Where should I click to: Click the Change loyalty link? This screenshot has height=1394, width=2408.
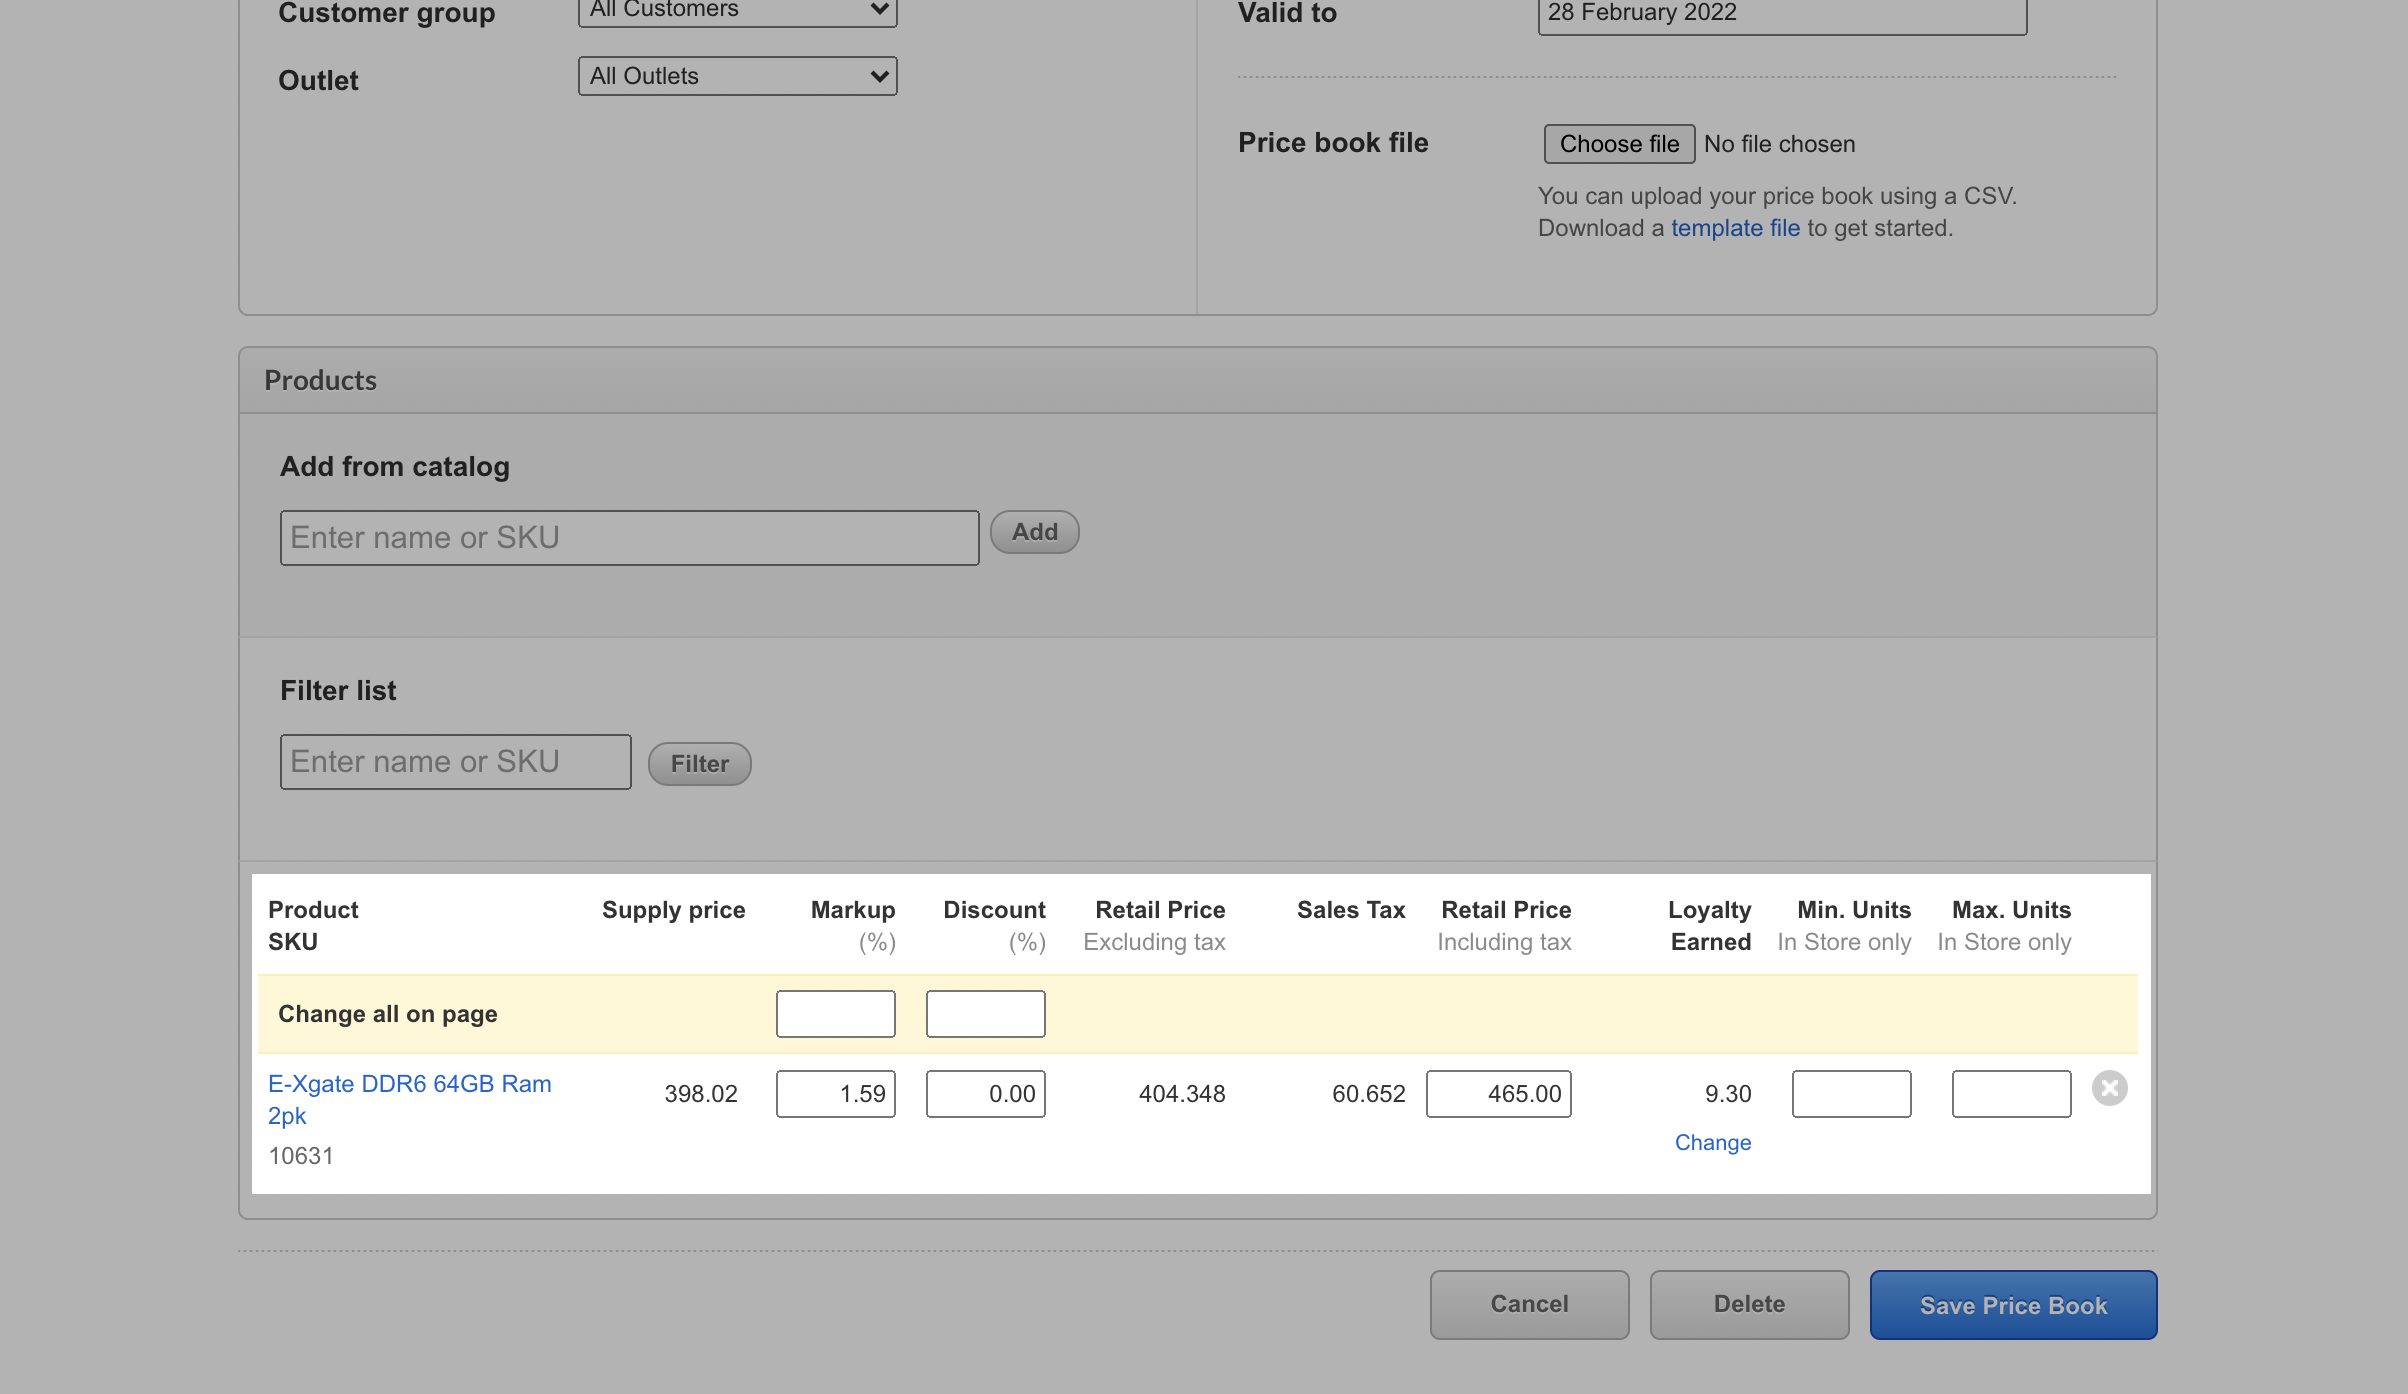pyautogui.click(x=1712, y=1143)
